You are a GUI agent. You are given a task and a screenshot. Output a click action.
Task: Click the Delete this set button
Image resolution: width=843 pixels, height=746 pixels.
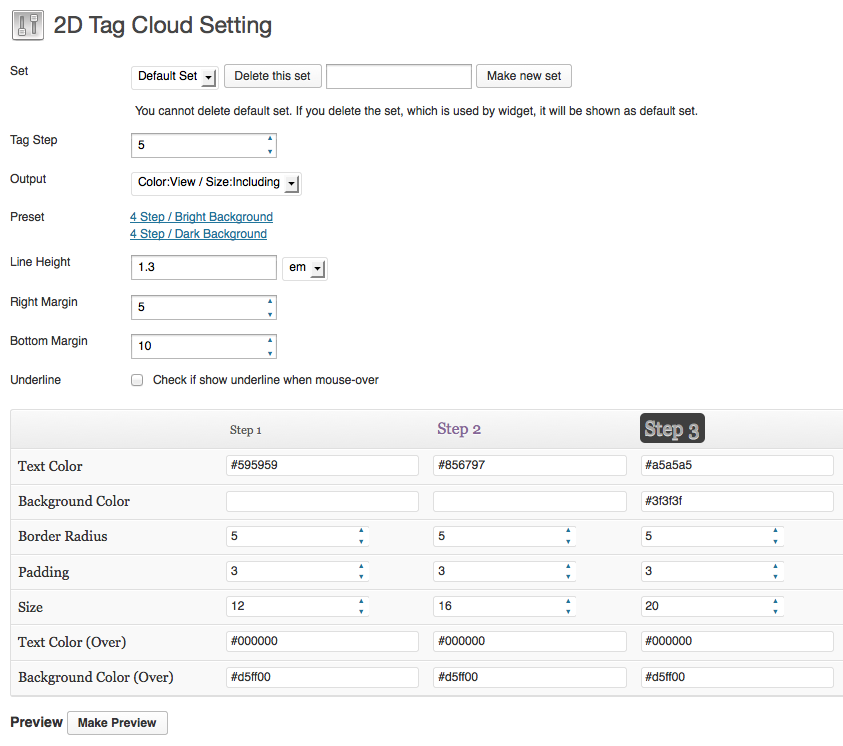(273, 76)
